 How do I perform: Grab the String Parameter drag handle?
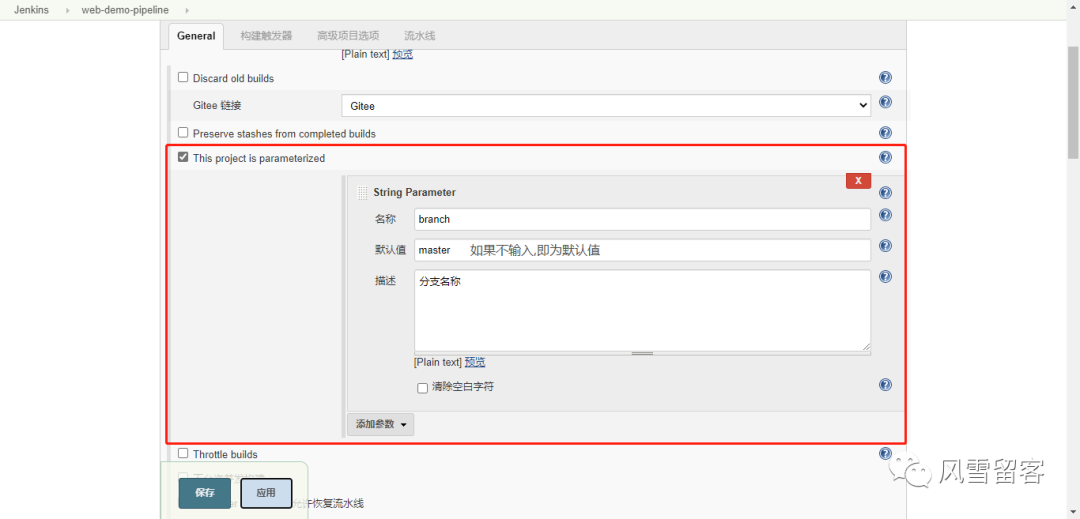coord(362,193)
